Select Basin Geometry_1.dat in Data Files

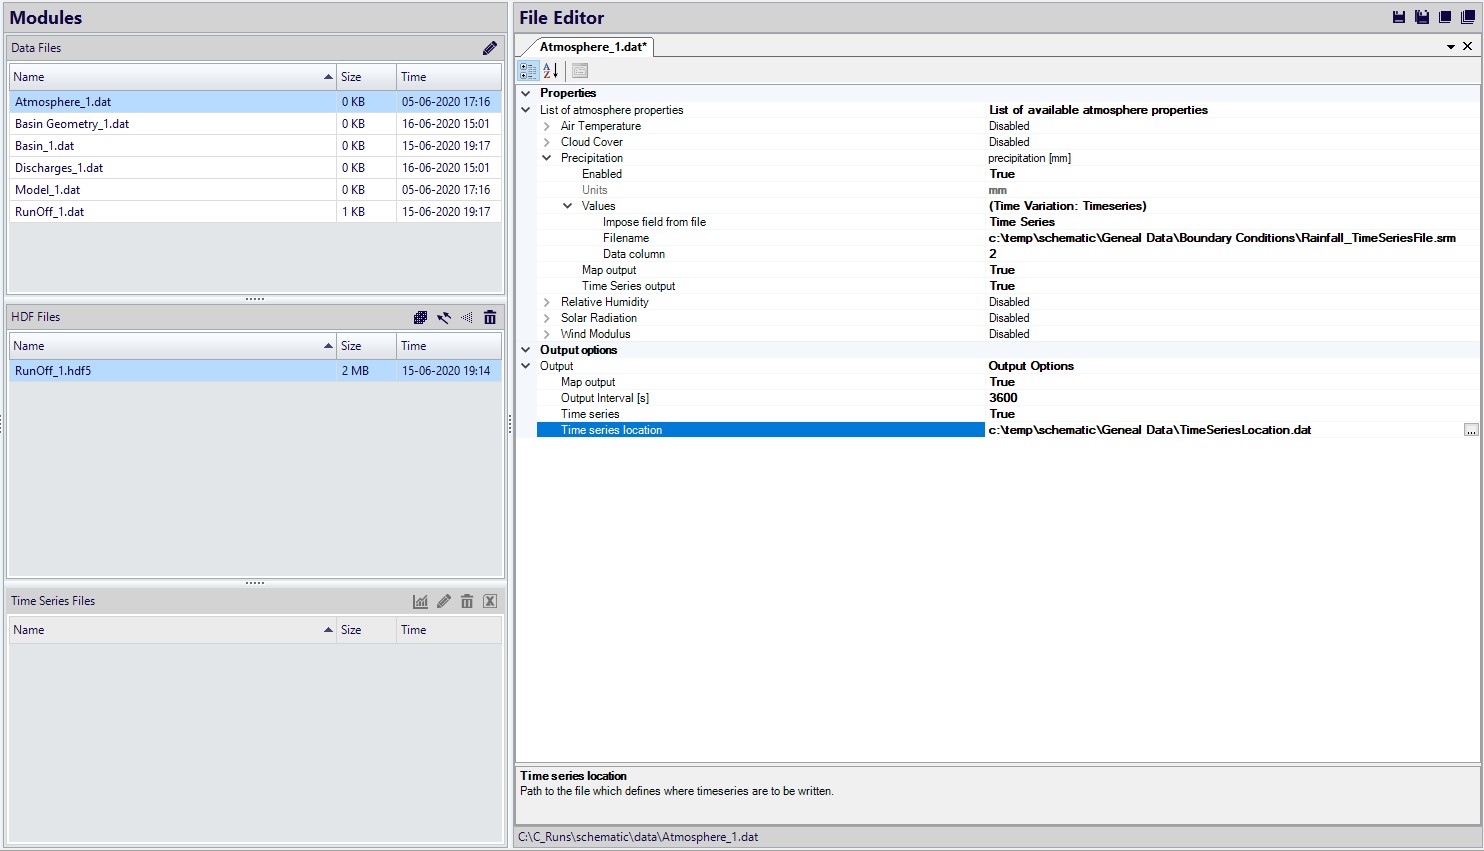tap(255, 124)
